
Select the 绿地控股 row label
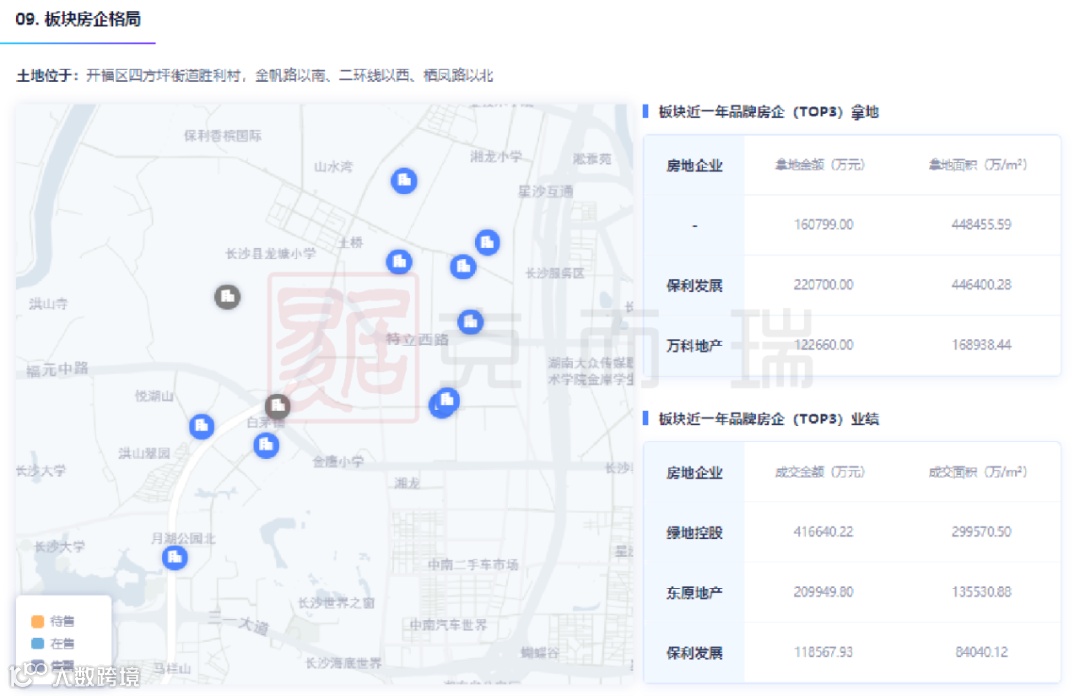[x=694, y=533]
